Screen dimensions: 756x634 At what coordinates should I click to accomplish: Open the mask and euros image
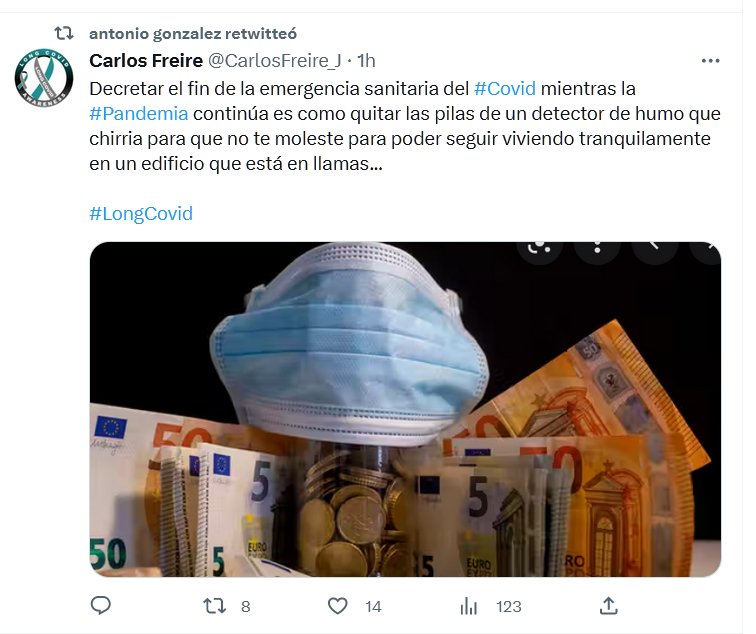[405, 409]
